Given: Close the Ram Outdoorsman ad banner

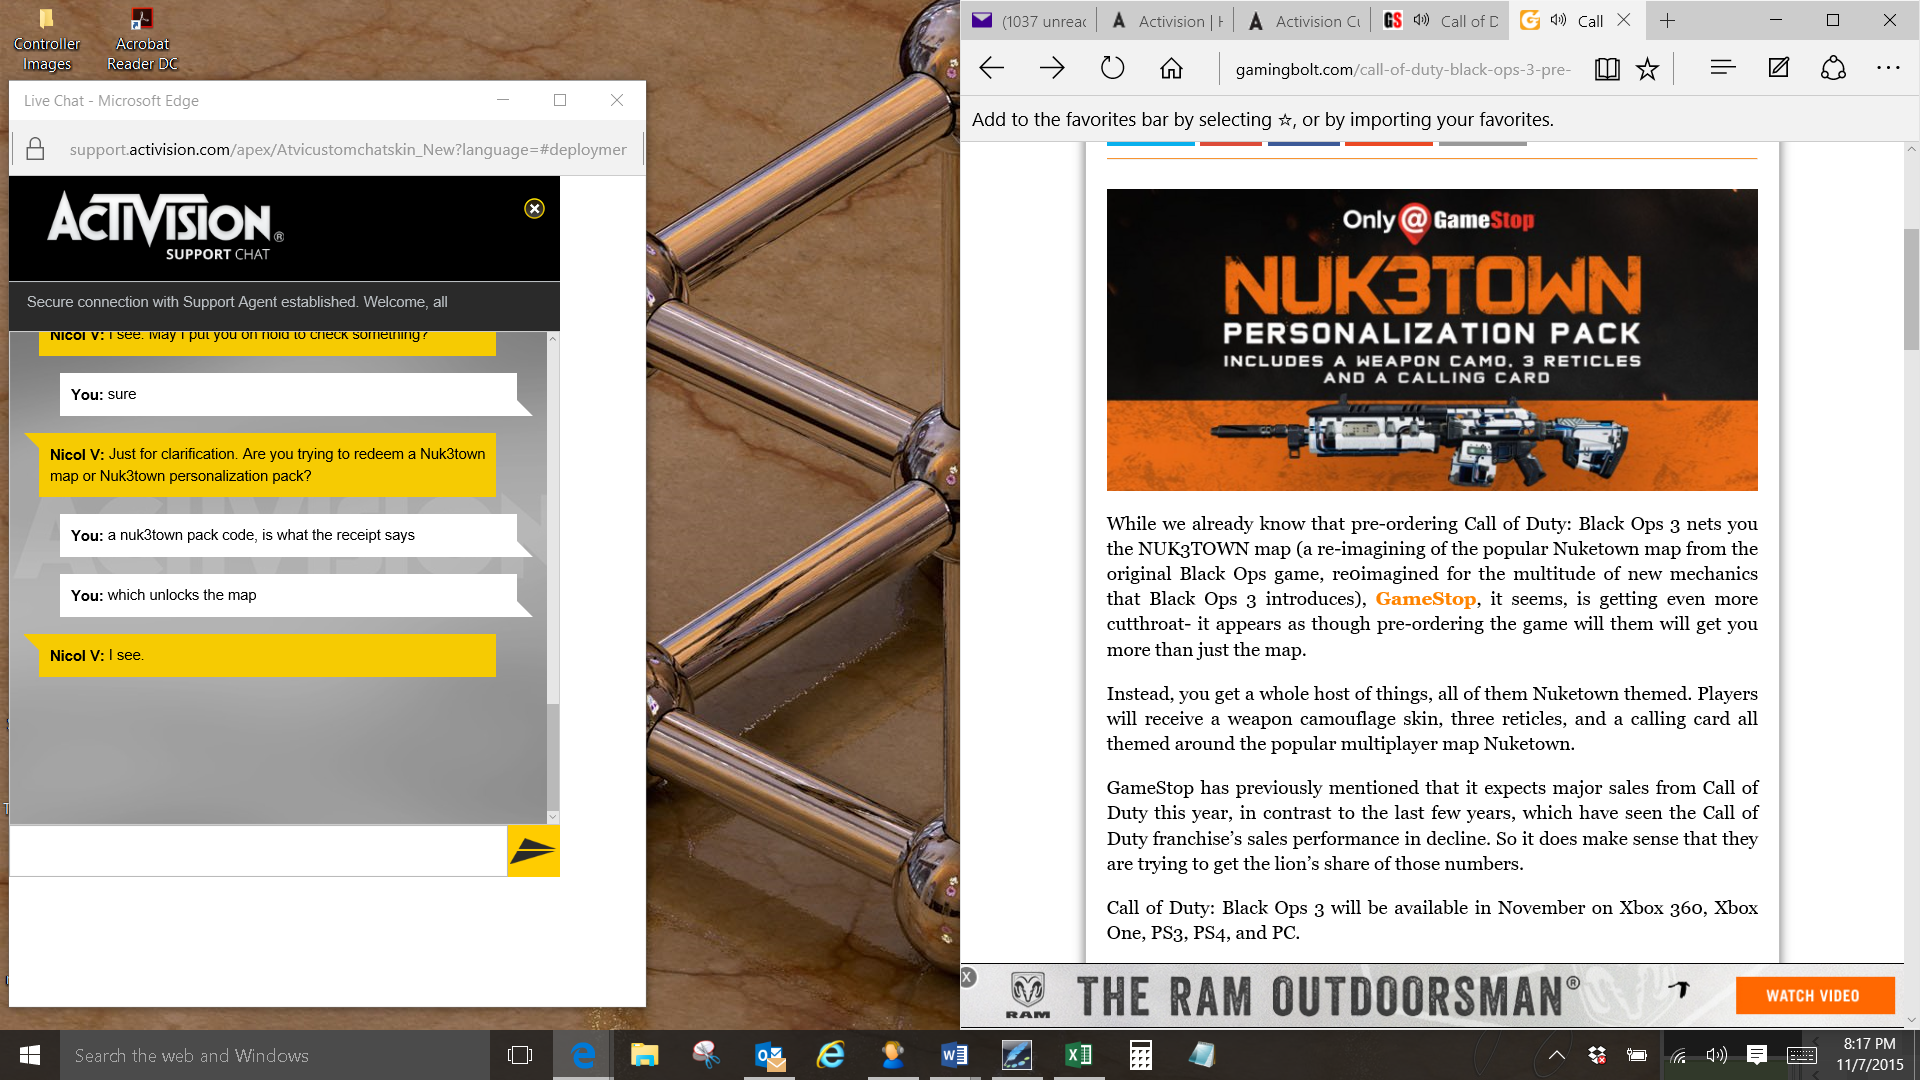Looking at the screenshot, I should (x=968, y=977).
